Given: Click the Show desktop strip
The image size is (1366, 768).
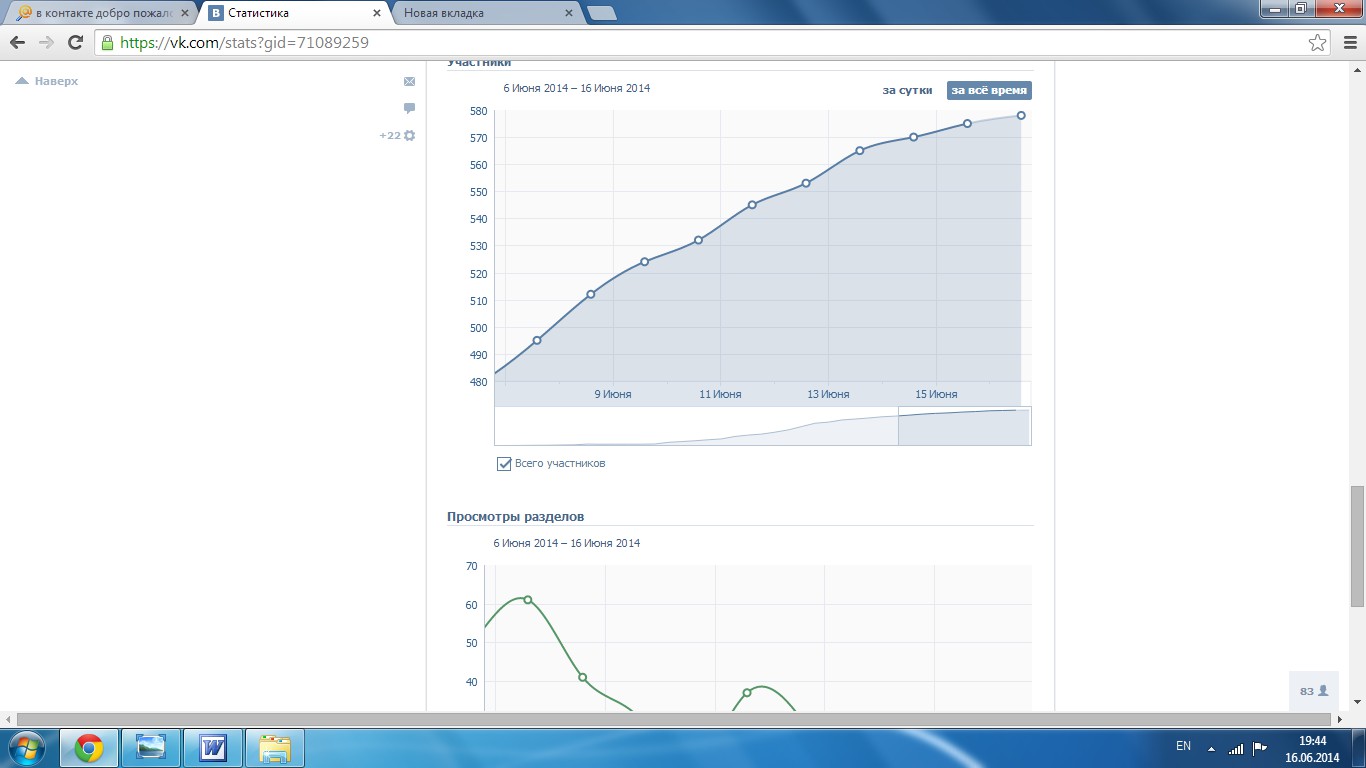Looking at the screenshot, I should point(1359,748).
